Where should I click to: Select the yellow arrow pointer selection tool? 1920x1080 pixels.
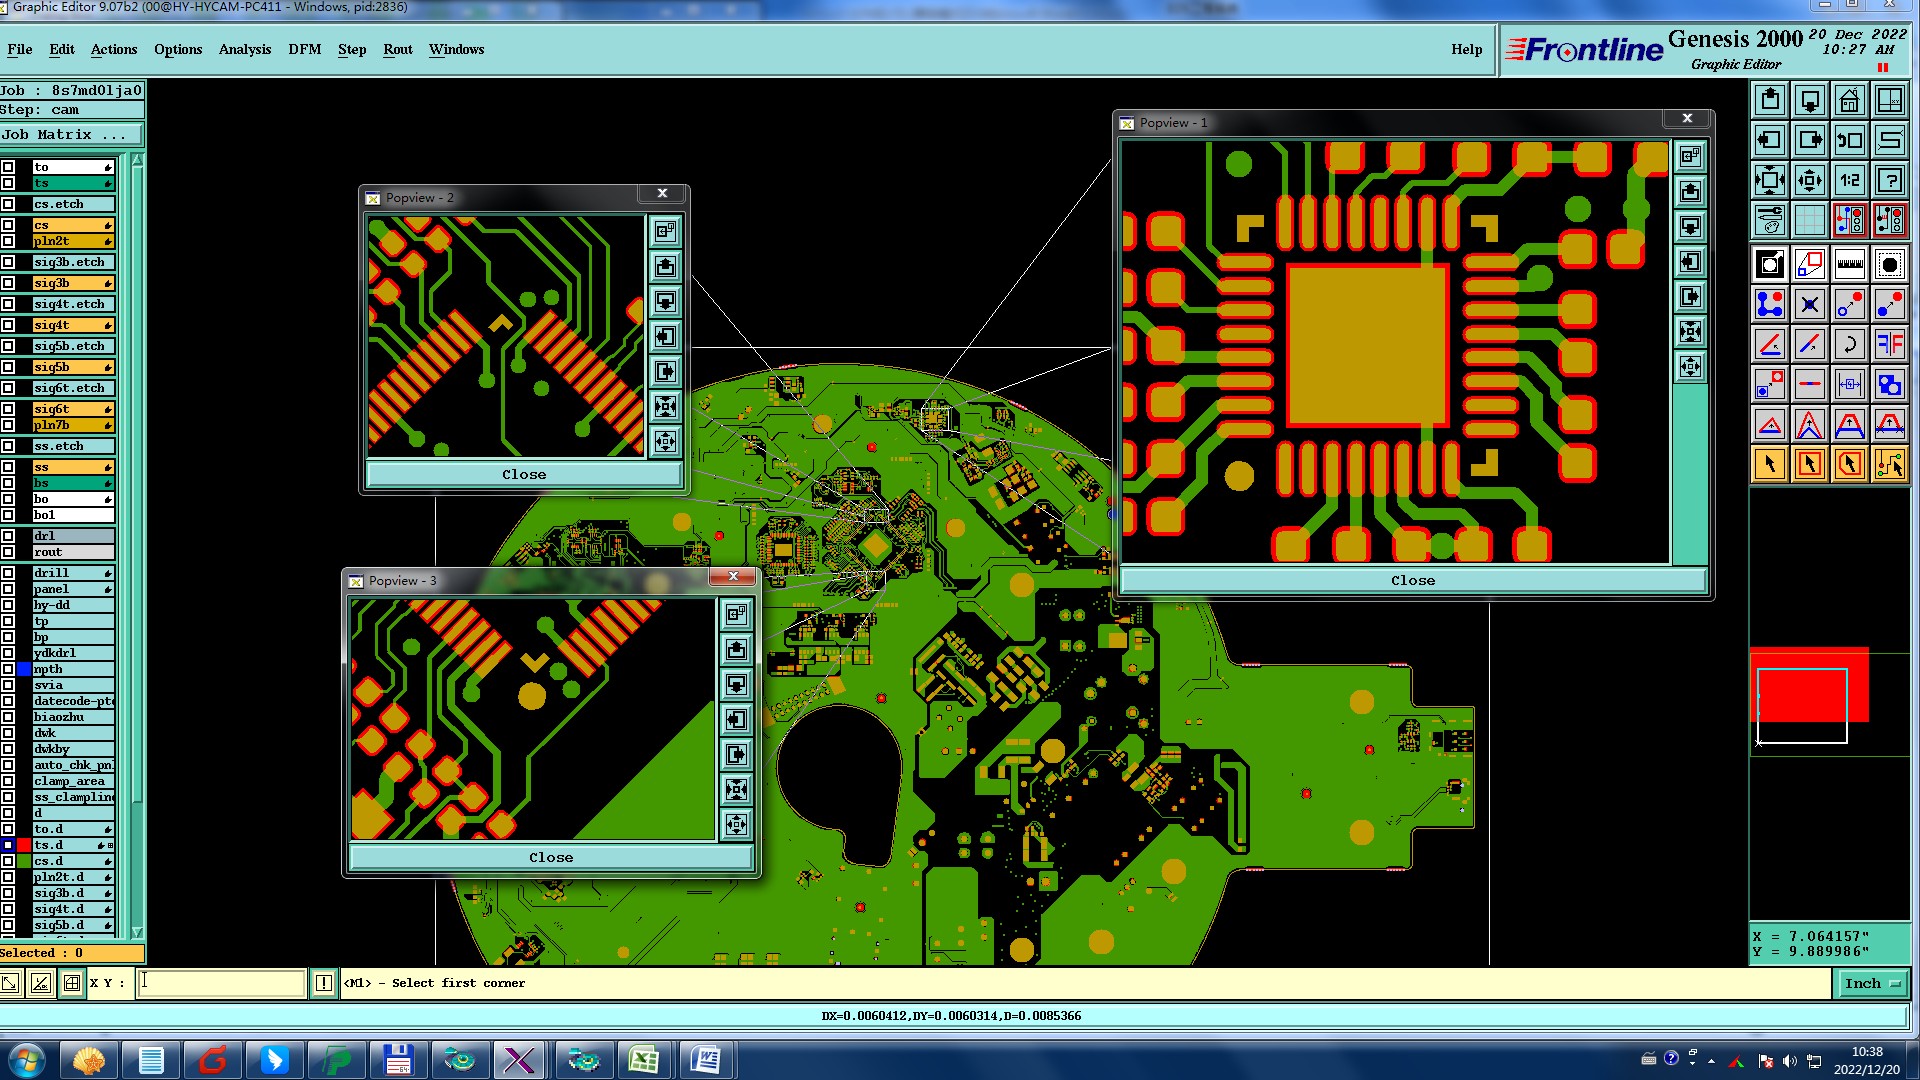point(1770,464)
